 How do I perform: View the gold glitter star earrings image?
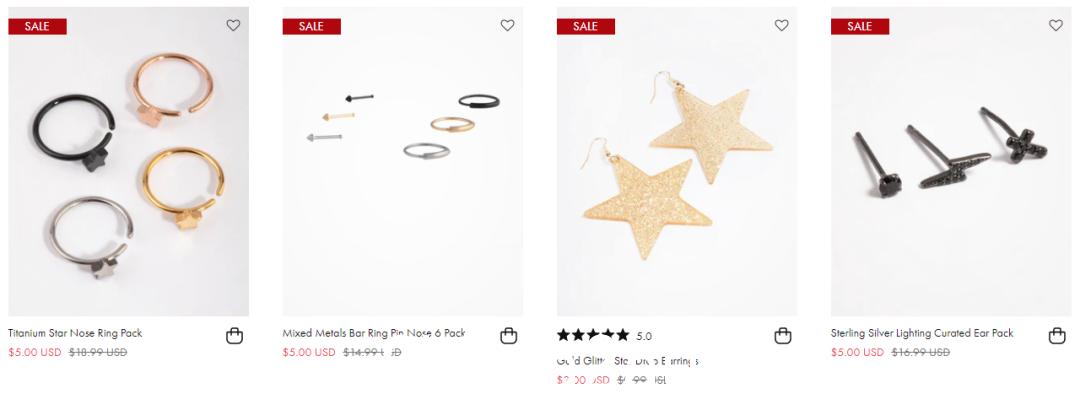[x=677, y=162]
